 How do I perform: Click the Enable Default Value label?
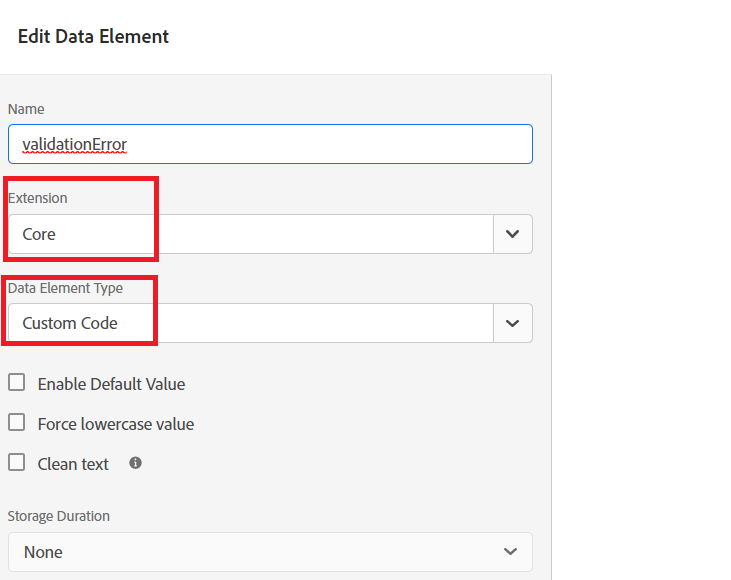coord(111,384)
